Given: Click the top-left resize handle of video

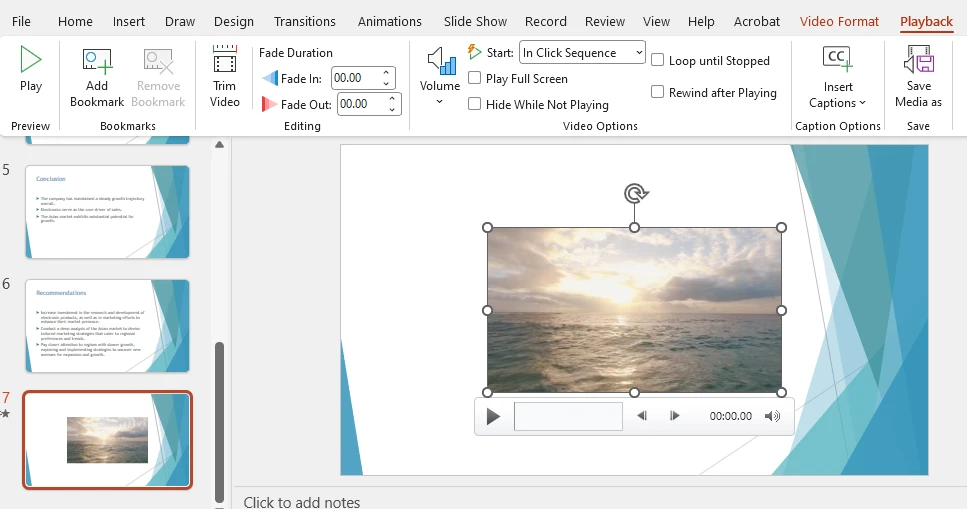Looking at the screenshot, I should (487, 228).
